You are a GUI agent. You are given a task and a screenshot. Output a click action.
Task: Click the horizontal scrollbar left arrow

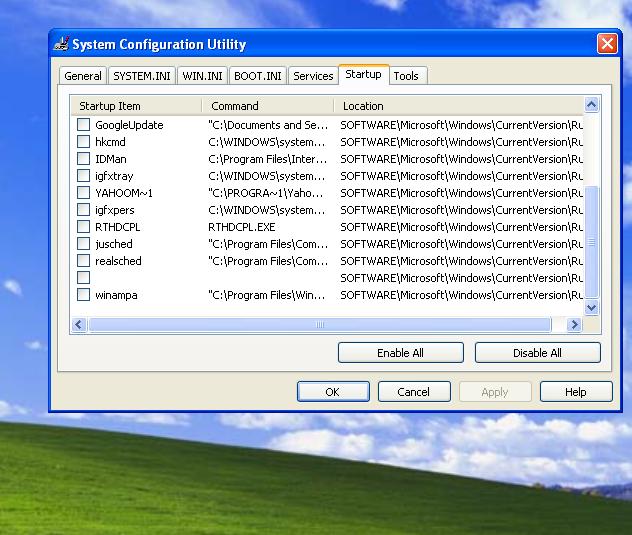point(79,325)
